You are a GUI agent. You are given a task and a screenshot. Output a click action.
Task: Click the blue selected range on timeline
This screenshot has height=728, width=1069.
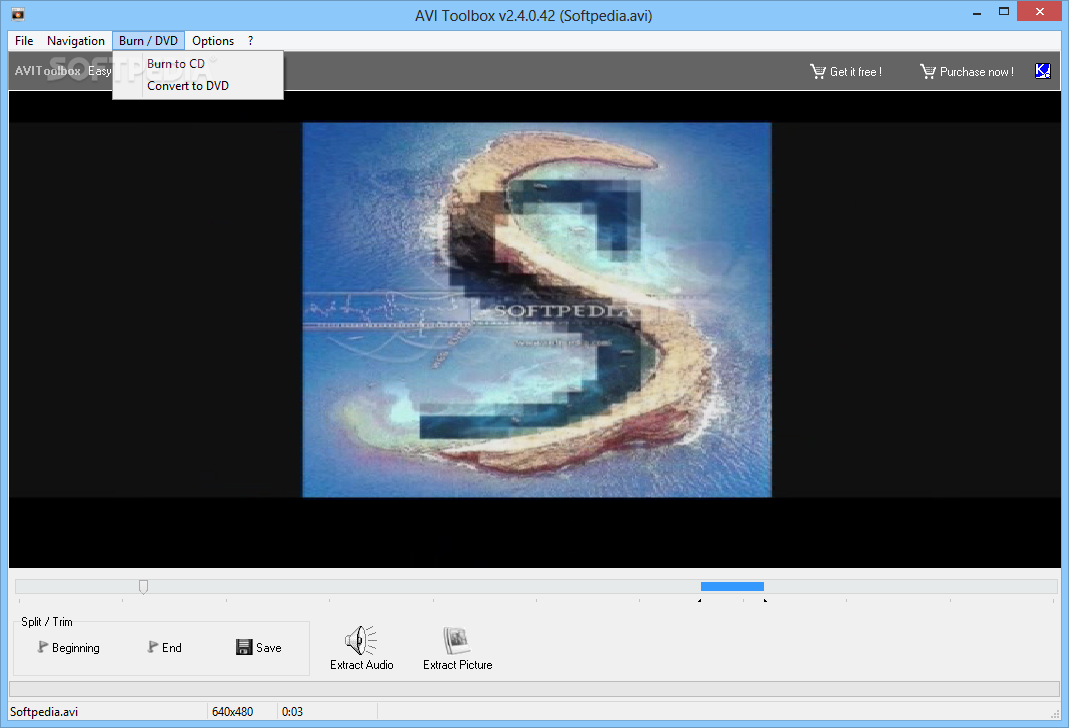[x=732, y=586]
